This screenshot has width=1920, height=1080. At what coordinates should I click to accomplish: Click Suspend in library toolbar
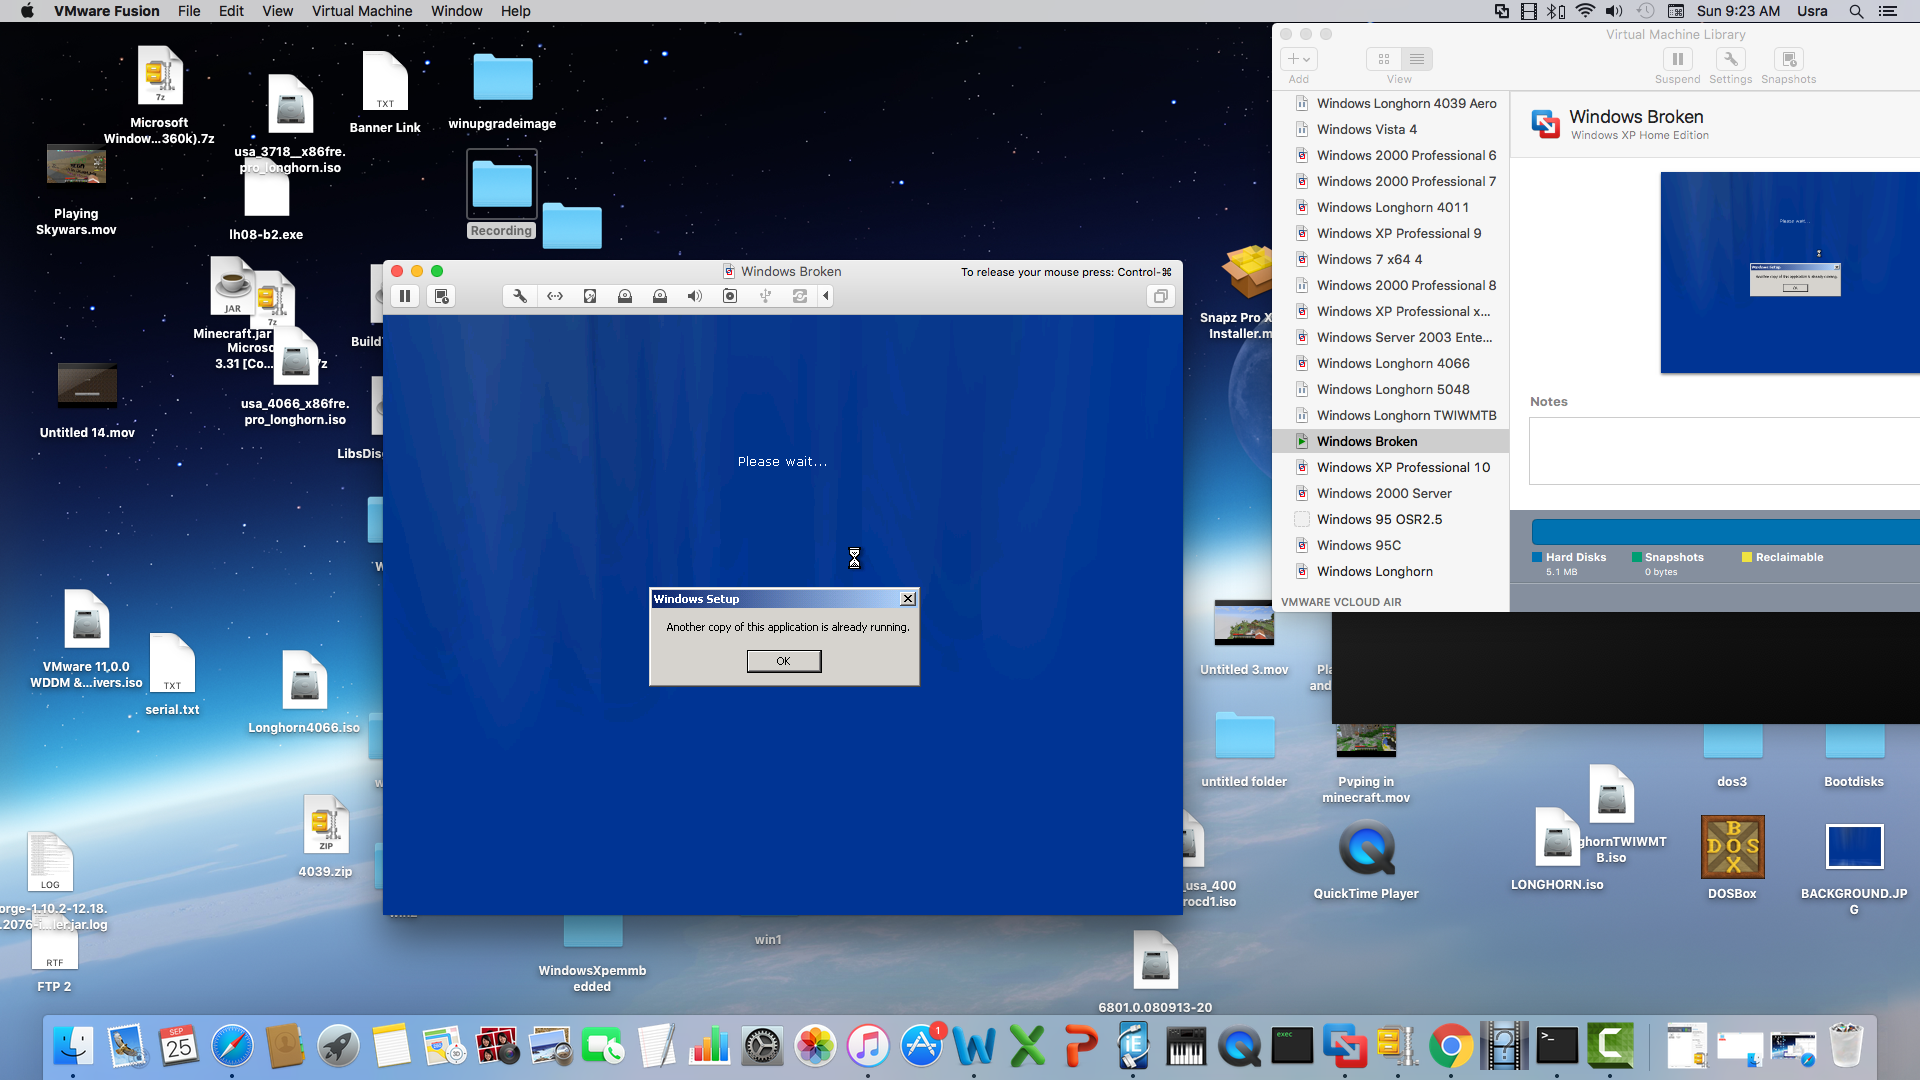[x=1677, y=65]
